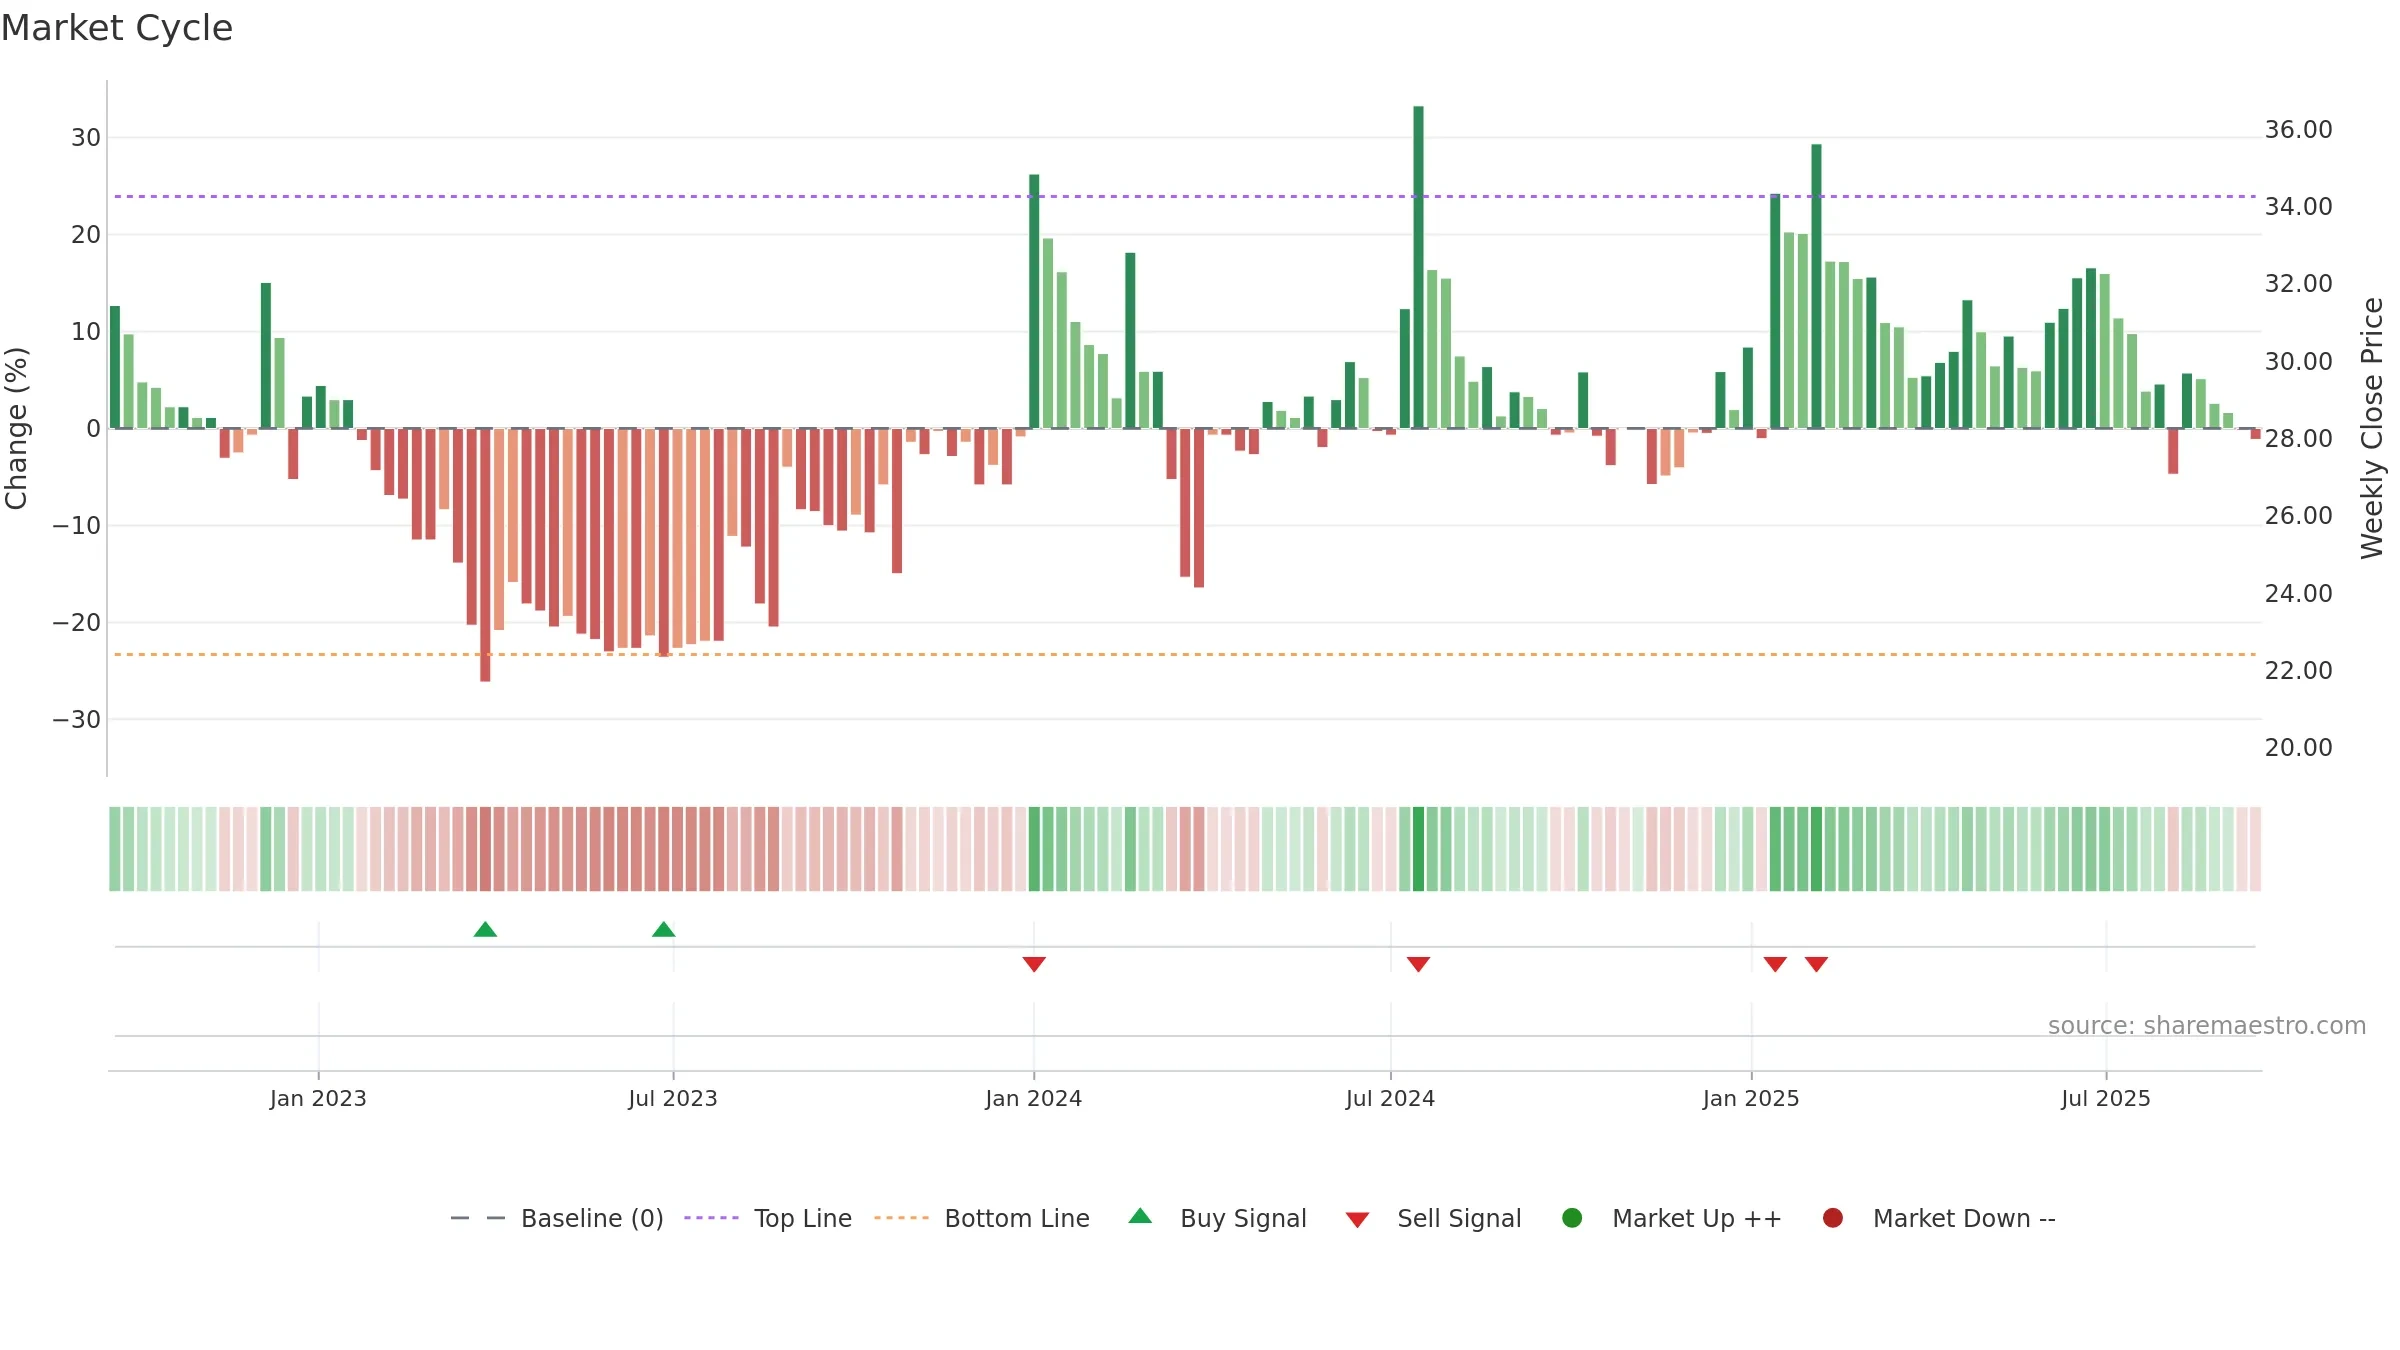
Task: Click the Top Line purple dotted legend marker
Action: pos(711,1218)
